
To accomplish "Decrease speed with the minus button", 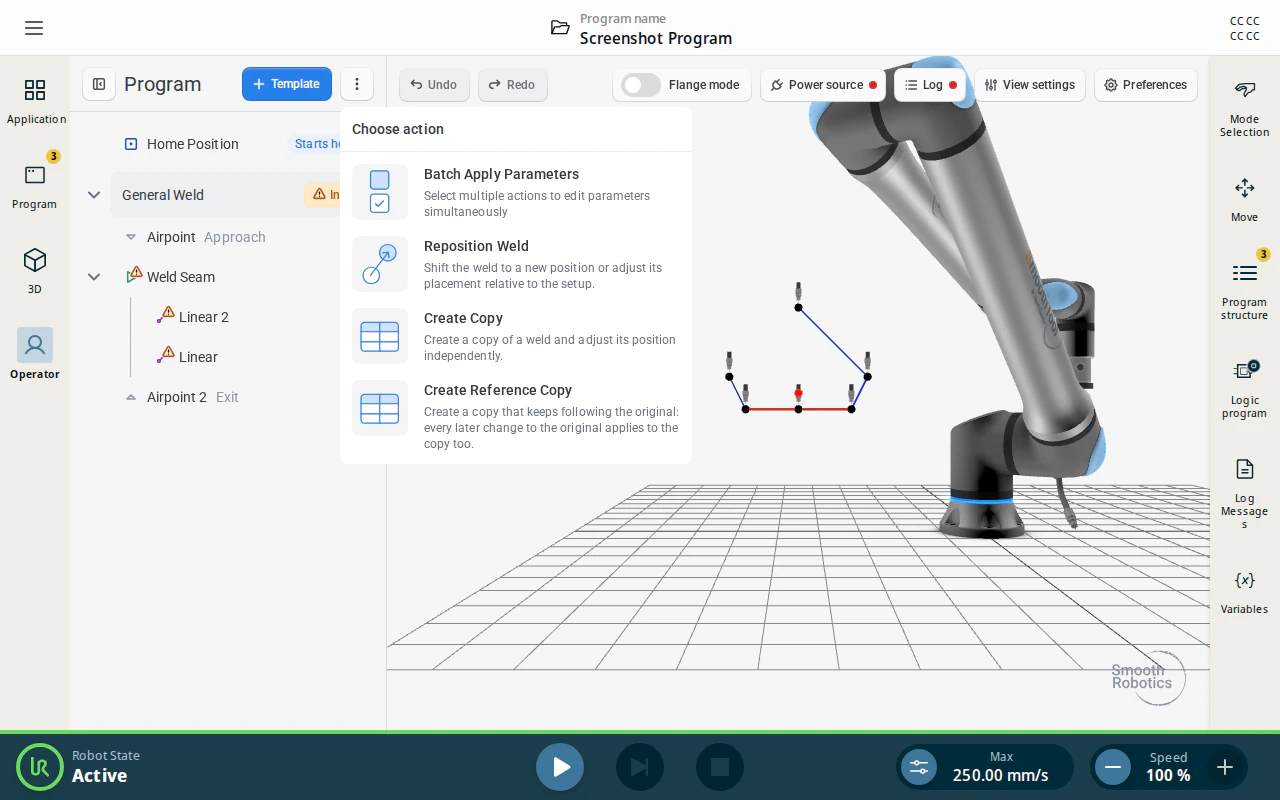I will point(1112,767).
